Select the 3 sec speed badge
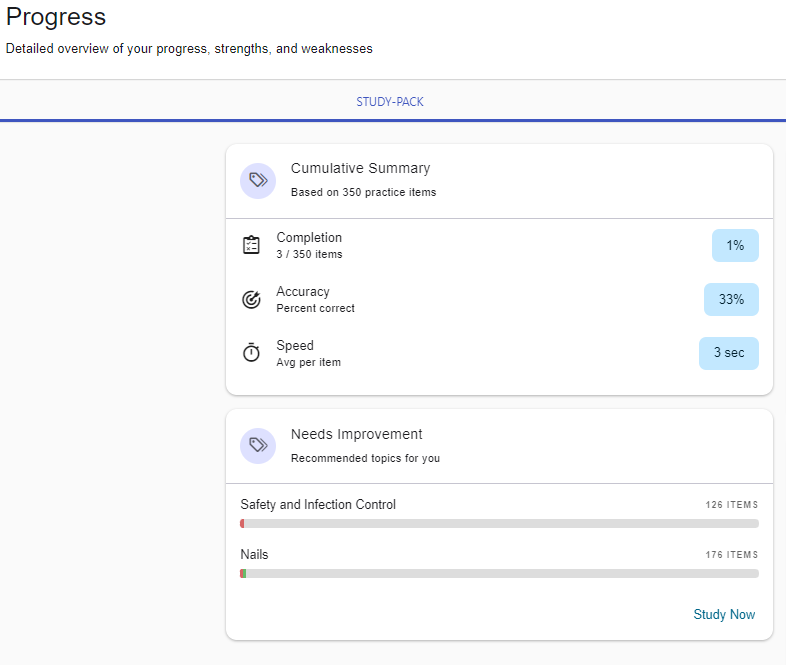Screen dimensions: 786x665 coord(728,353)
